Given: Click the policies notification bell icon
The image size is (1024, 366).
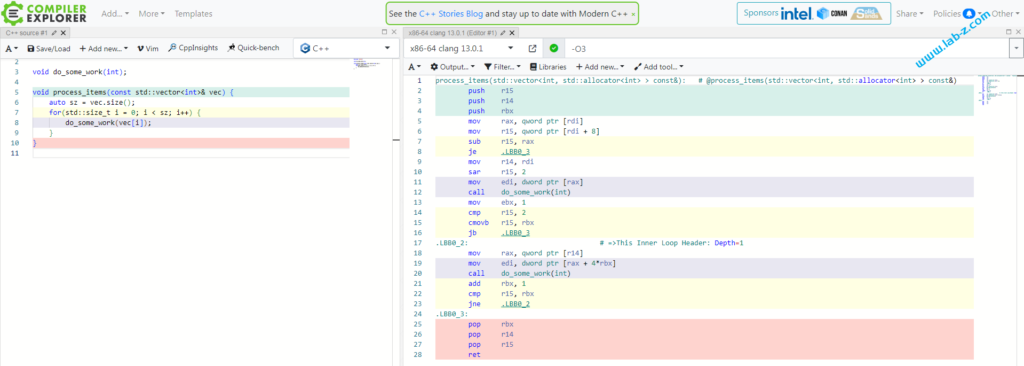Looking at the screenshot, I should click(x=969, y=13).
